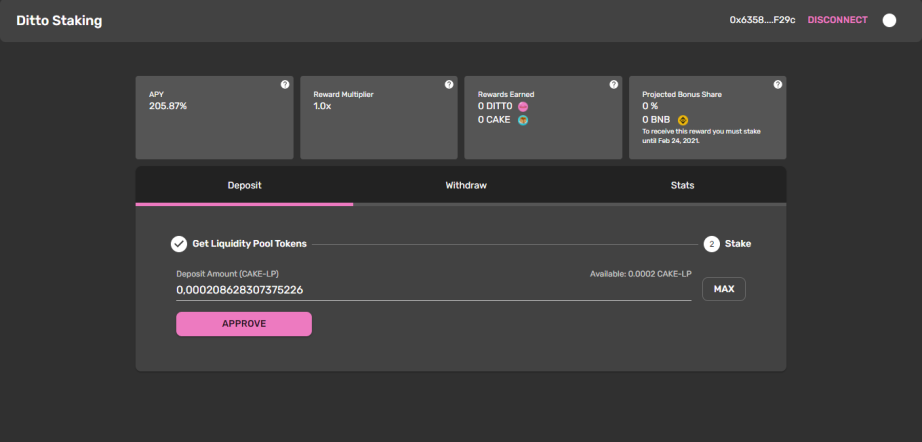This screenshot has height=442, width=922.
Task: Click the checkmark icon for Get Liquidity Pool Tokens
Action: coord(179,243)
